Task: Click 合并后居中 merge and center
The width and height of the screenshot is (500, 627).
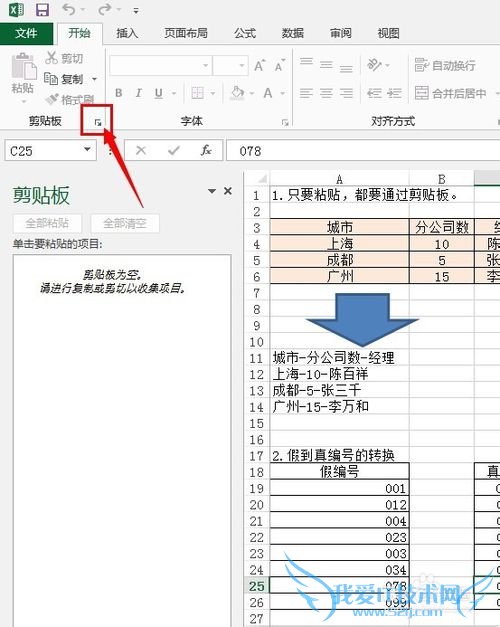Action: pos(450,93)
